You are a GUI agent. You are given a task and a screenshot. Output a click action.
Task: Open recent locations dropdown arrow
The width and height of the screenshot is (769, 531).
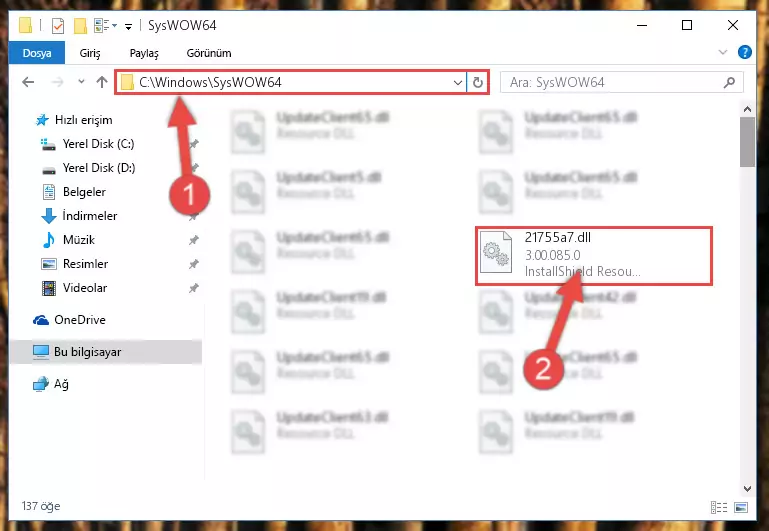click(81, 82)
